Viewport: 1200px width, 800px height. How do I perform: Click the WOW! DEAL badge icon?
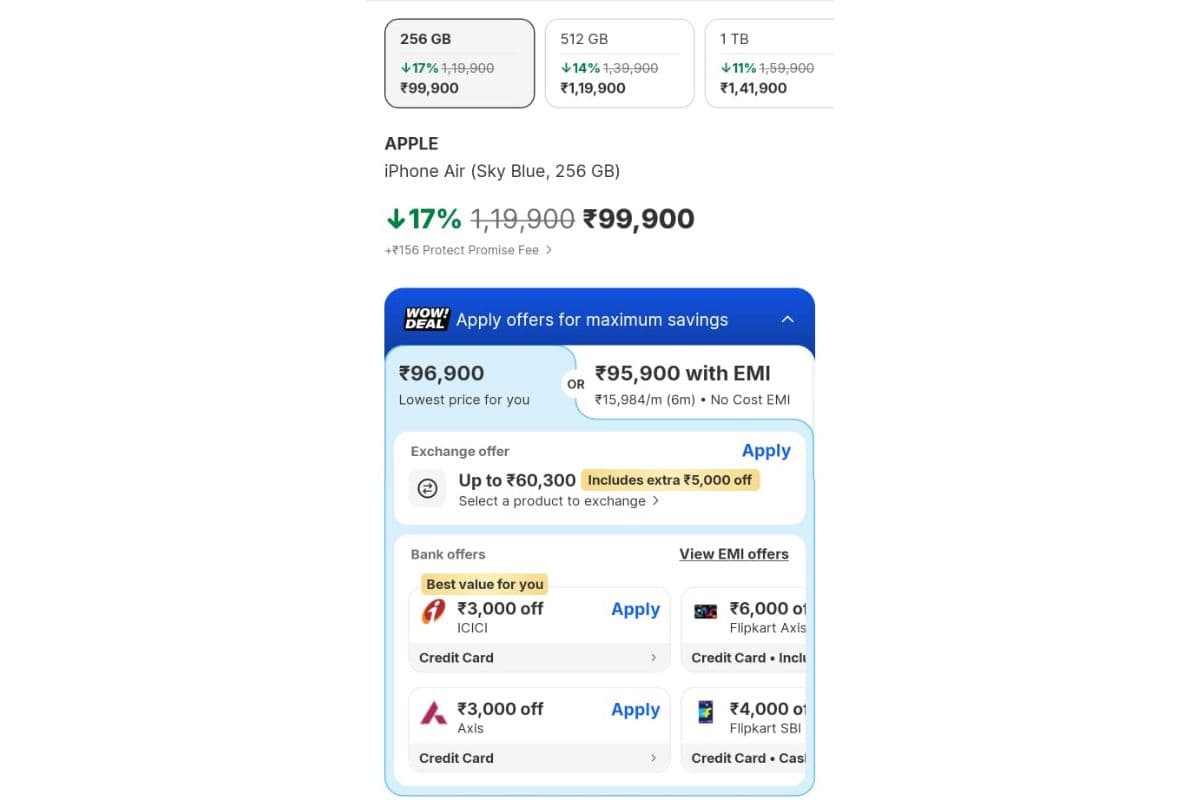pyautogui.click(x=426, y=319)
